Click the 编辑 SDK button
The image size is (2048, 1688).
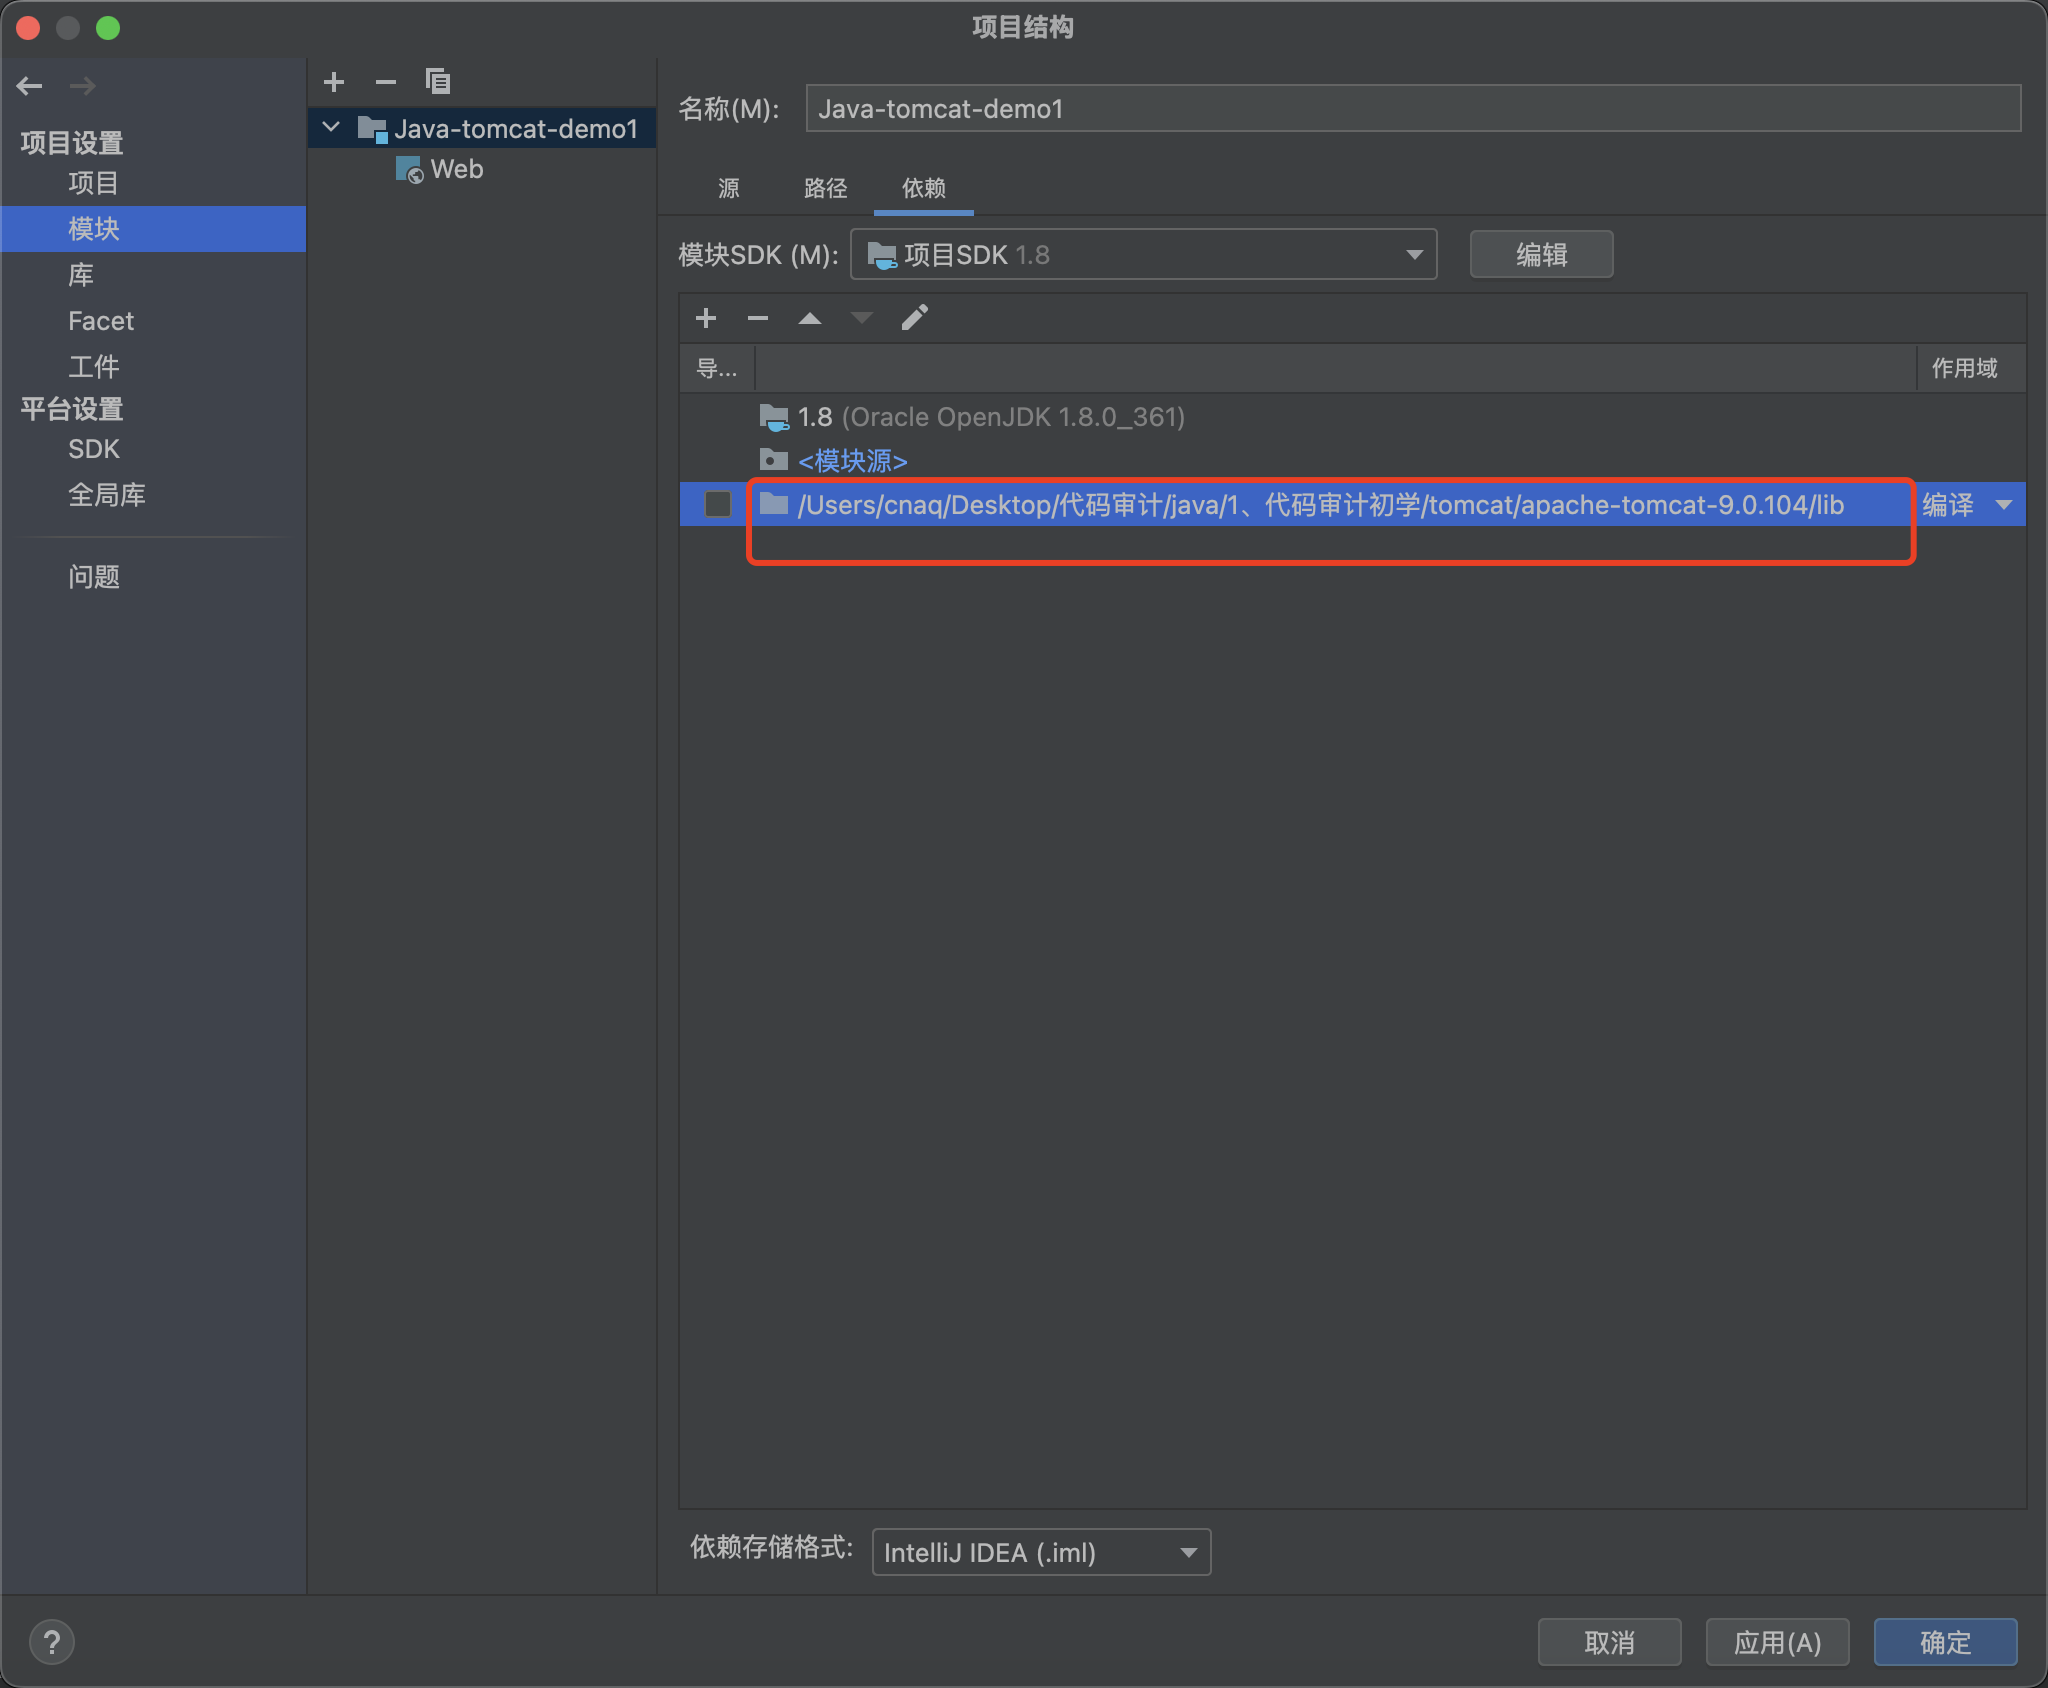[x=1541, y=254]
